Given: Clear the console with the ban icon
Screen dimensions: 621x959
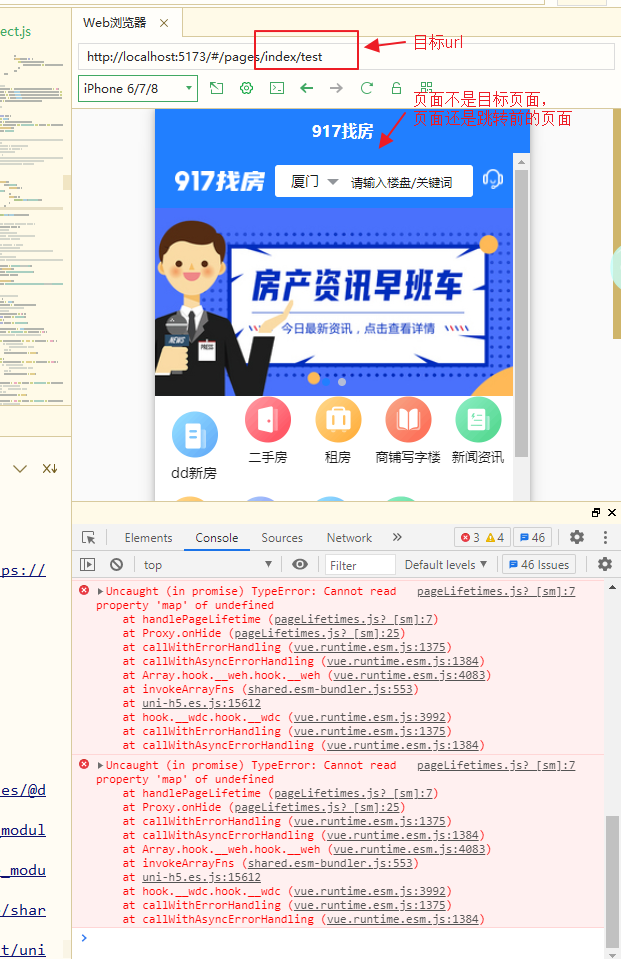Looking at the screenshot, I should (116, 565).
